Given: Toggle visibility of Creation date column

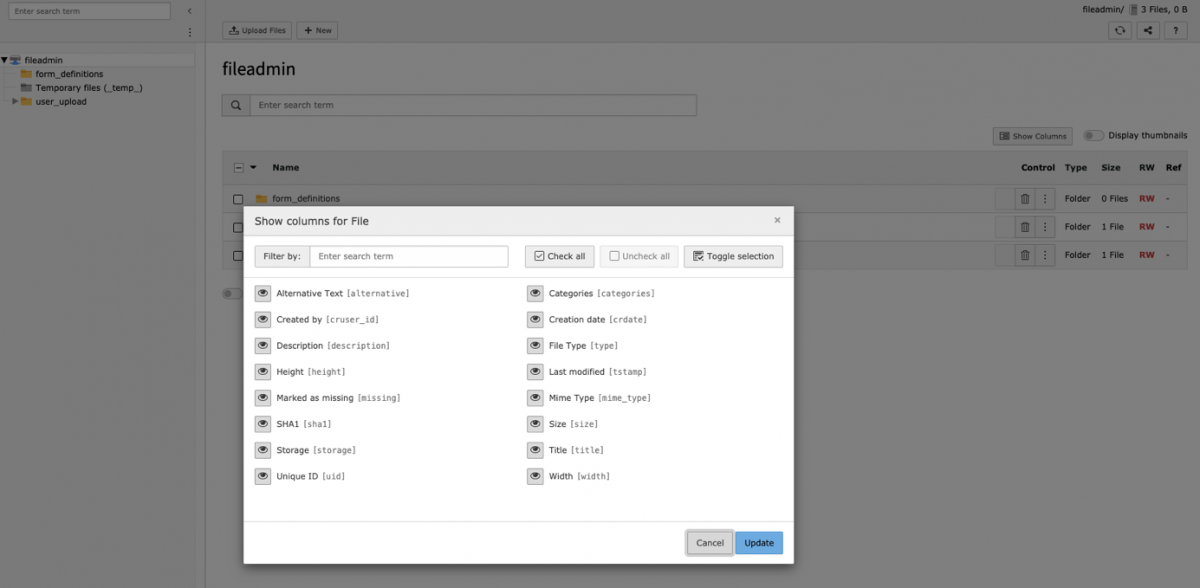Looking at the screenshot, I should 536,319.
